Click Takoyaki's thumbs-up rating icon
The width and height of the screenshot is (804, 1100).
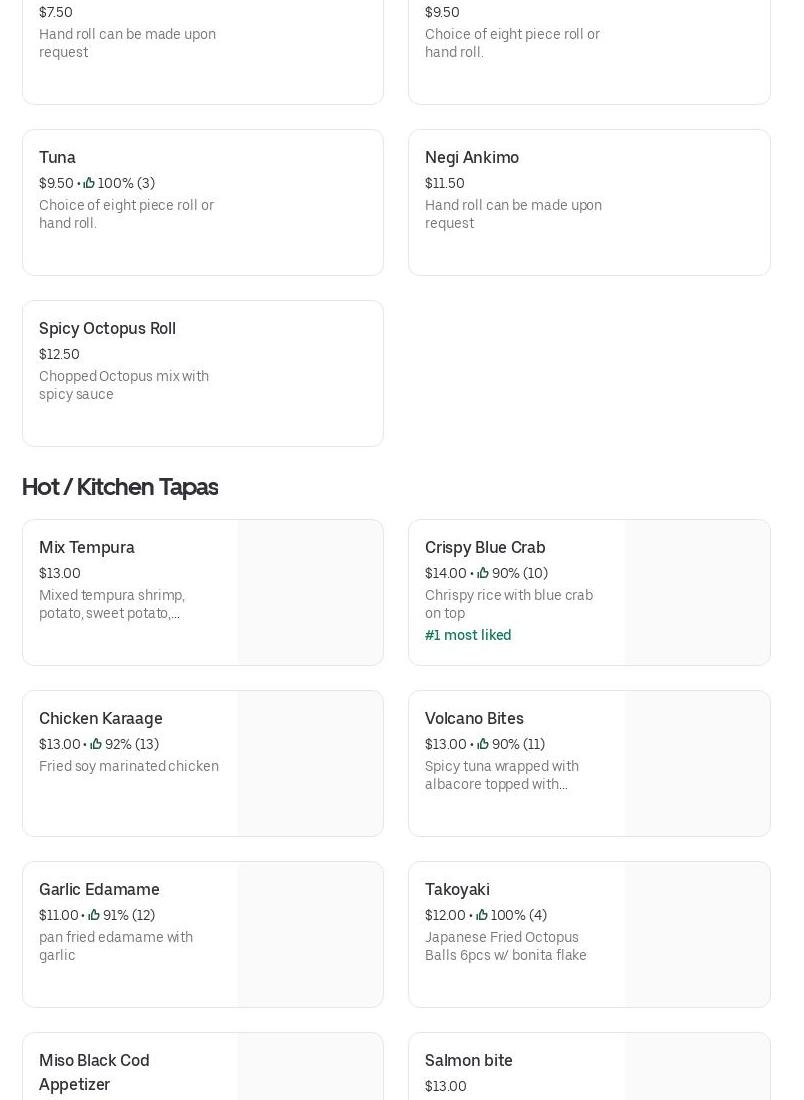coord(482,915)
